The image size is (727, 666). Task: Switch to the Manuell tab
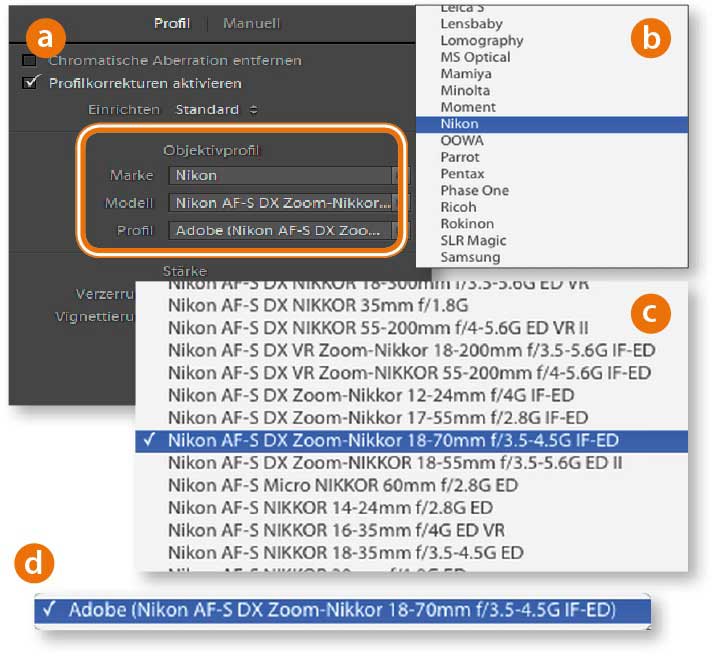(x=251, y=23)
